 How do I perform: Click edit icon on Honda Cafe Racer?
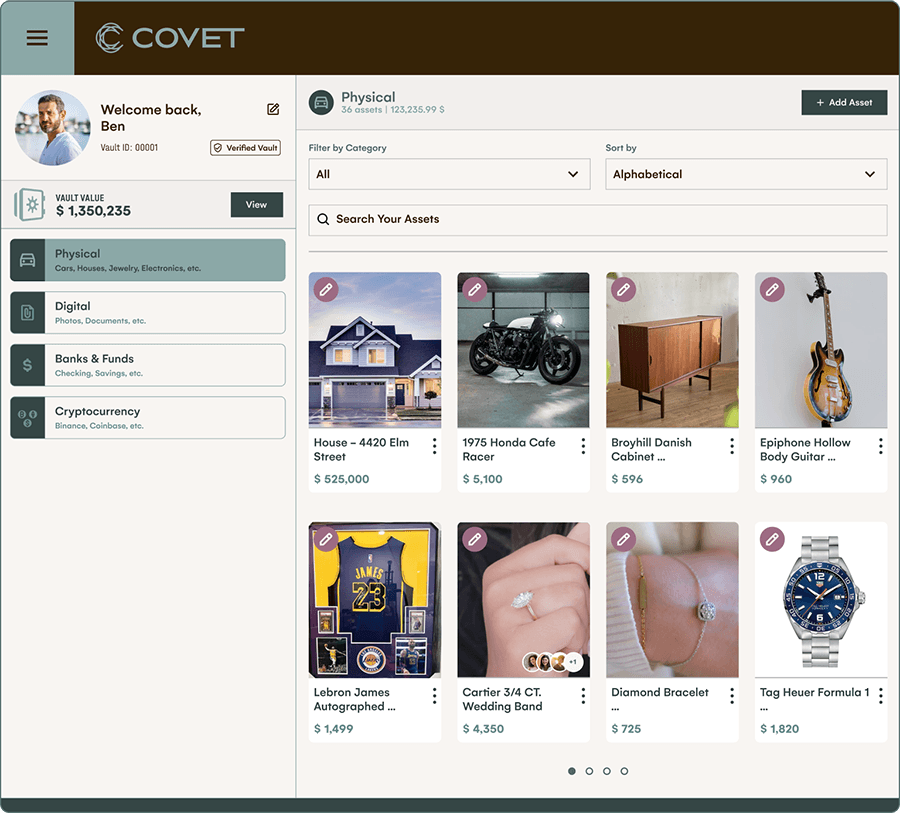click(x=474, y=290)
